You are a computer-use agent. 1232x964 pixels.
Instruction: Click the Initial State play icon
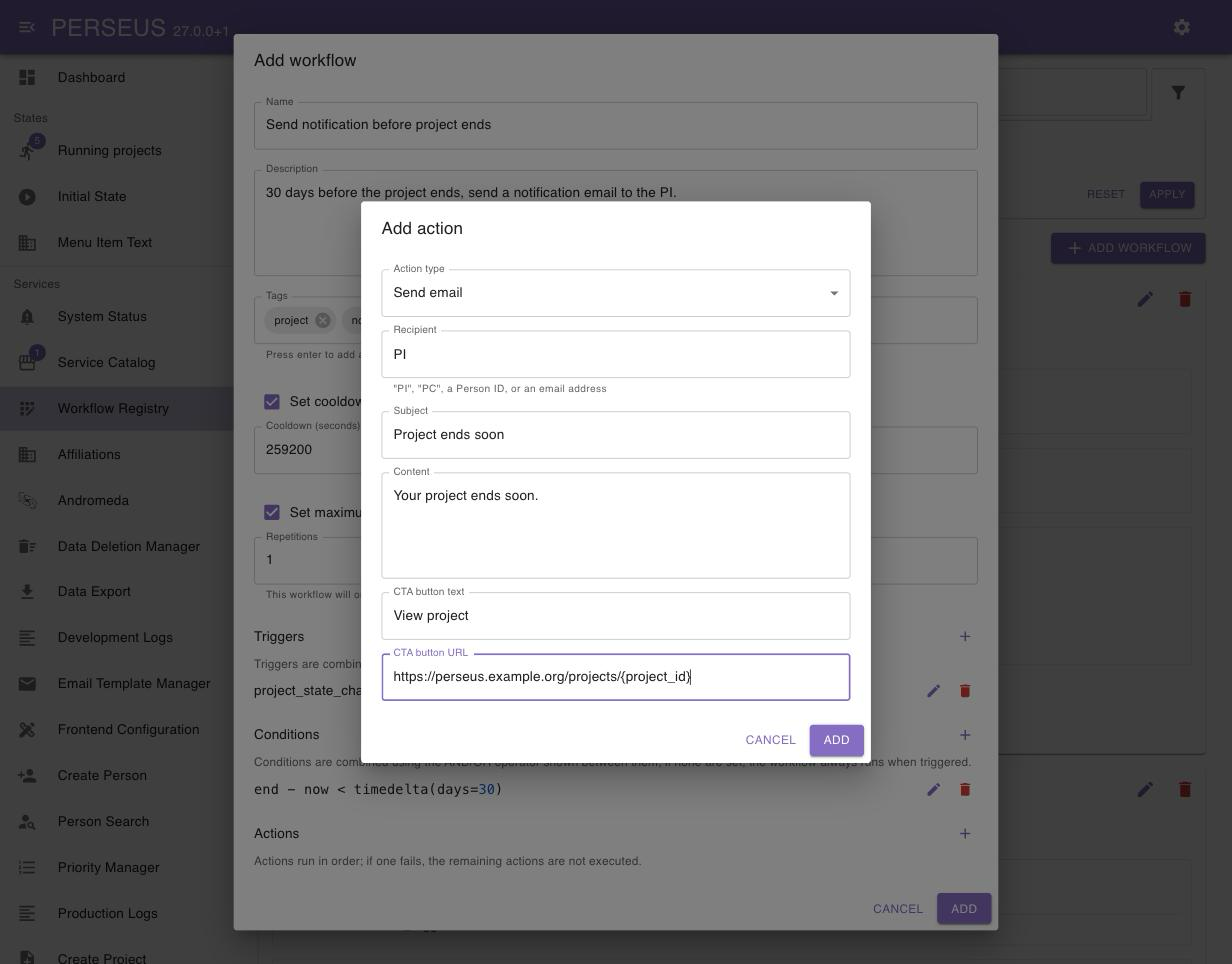pos(27,197)
